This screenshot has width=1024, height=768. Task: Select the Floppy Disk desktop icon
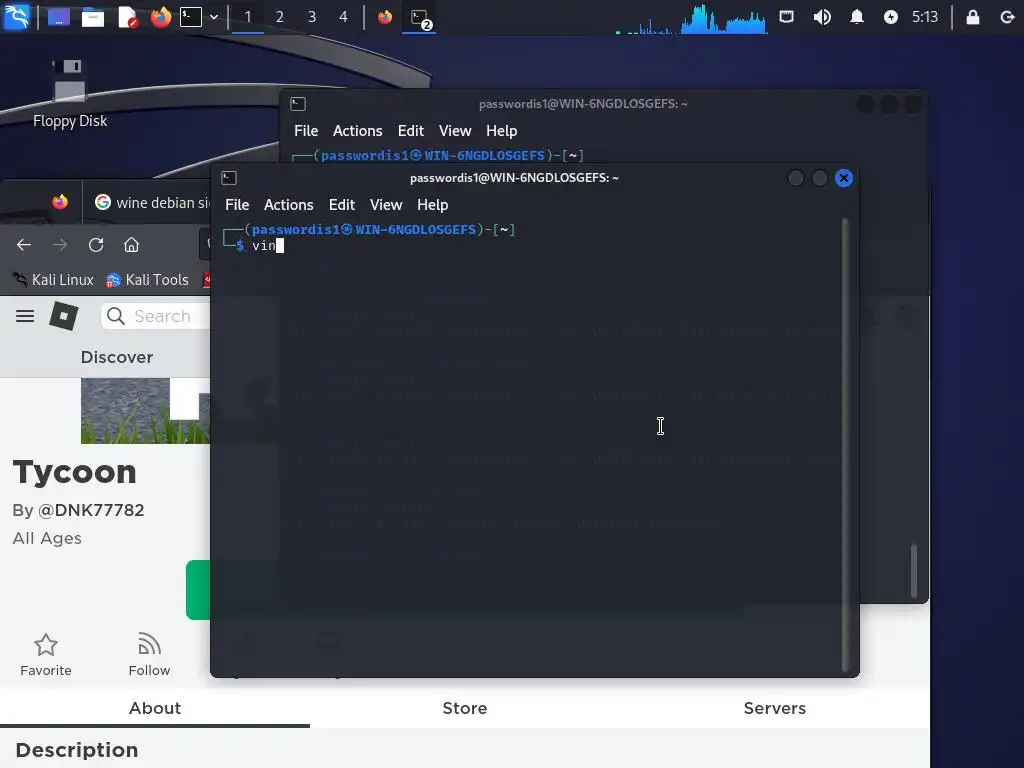click(70, 93)
